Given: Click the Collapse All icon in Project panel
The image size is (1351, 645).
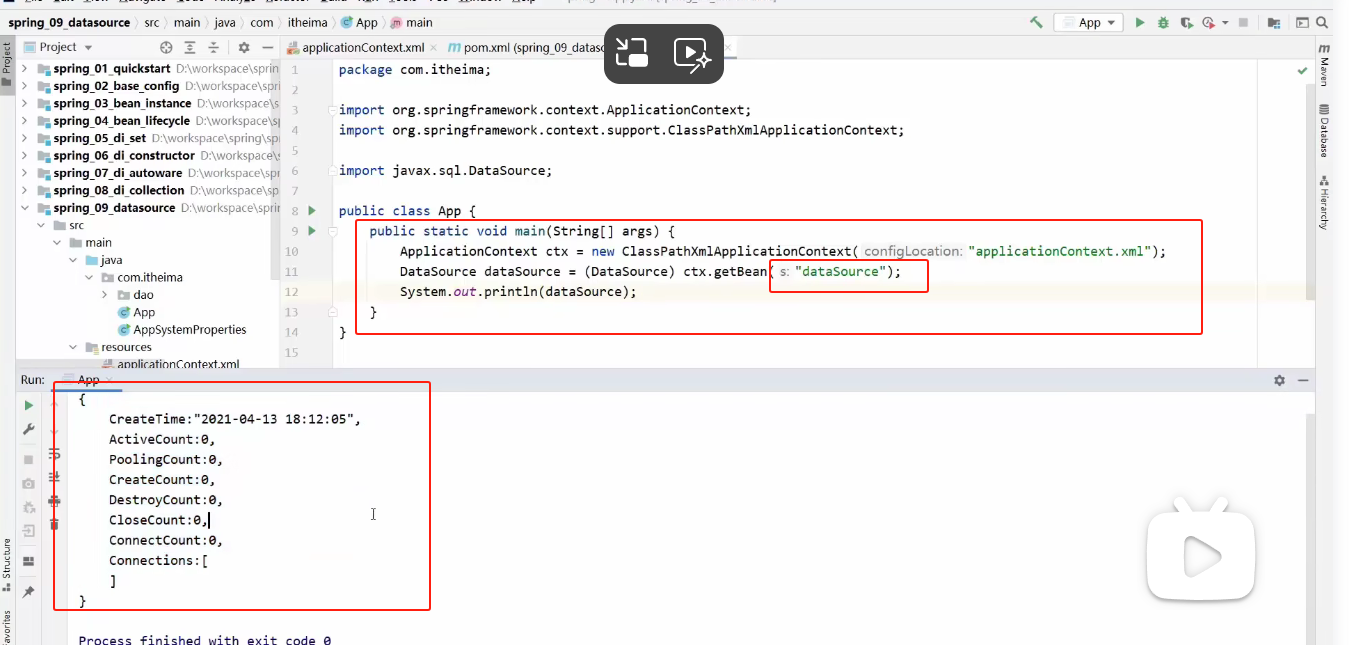Looking at the screenshot, I should (214, 47).
